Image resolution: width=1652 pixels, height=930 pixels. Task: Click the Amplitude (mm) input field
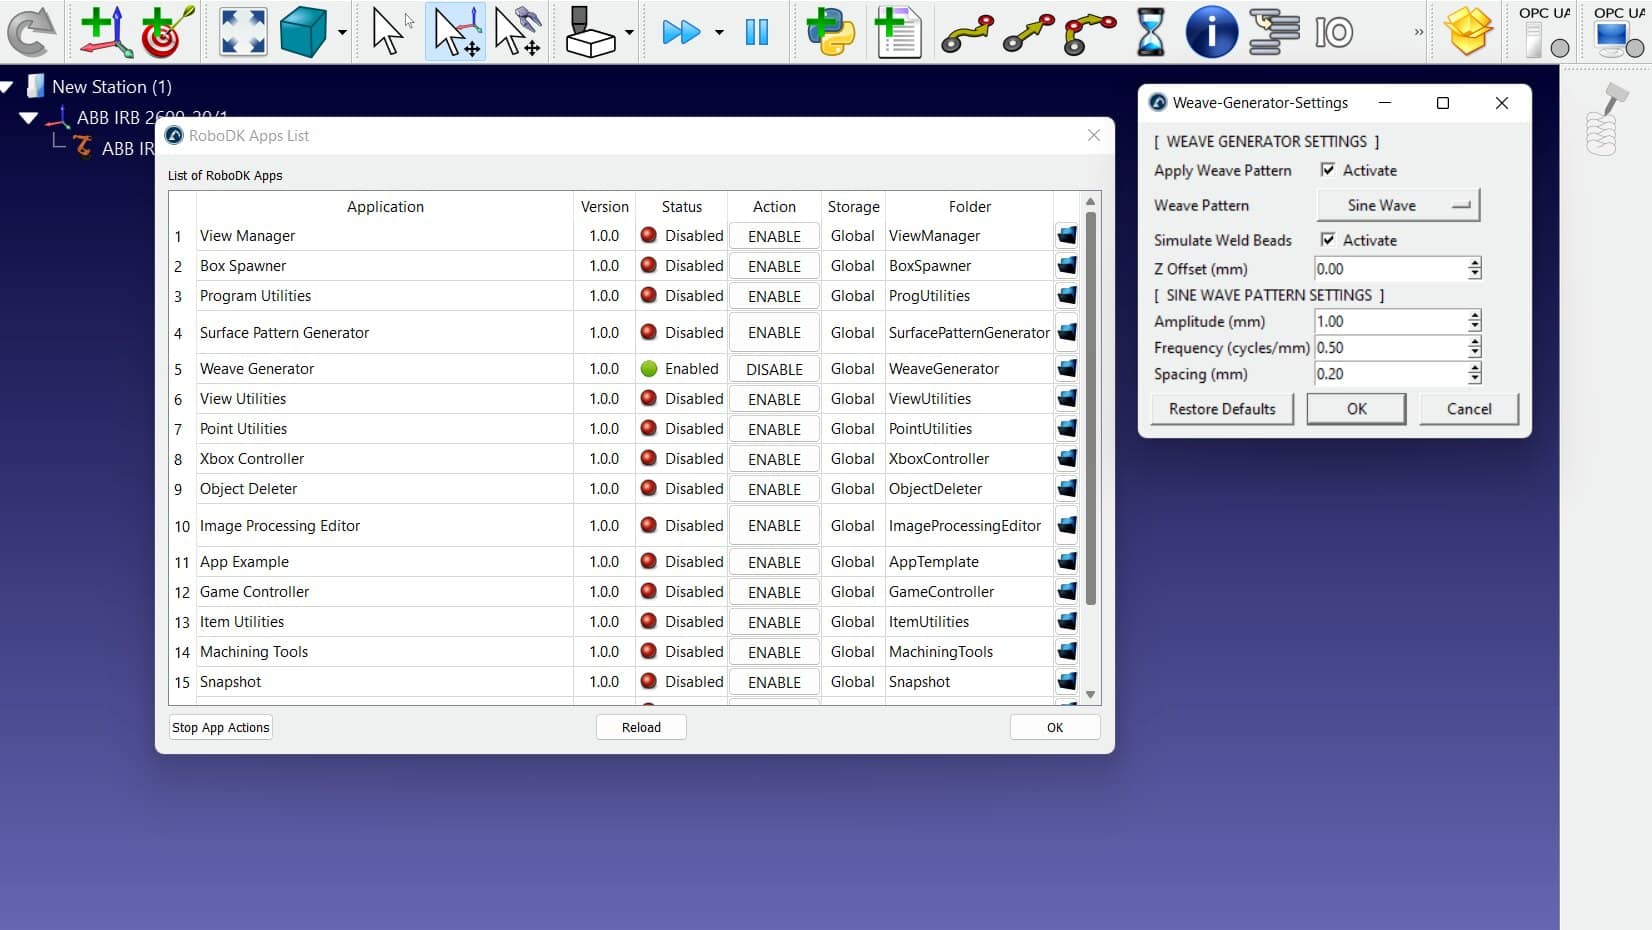(x=1389, y=321)
